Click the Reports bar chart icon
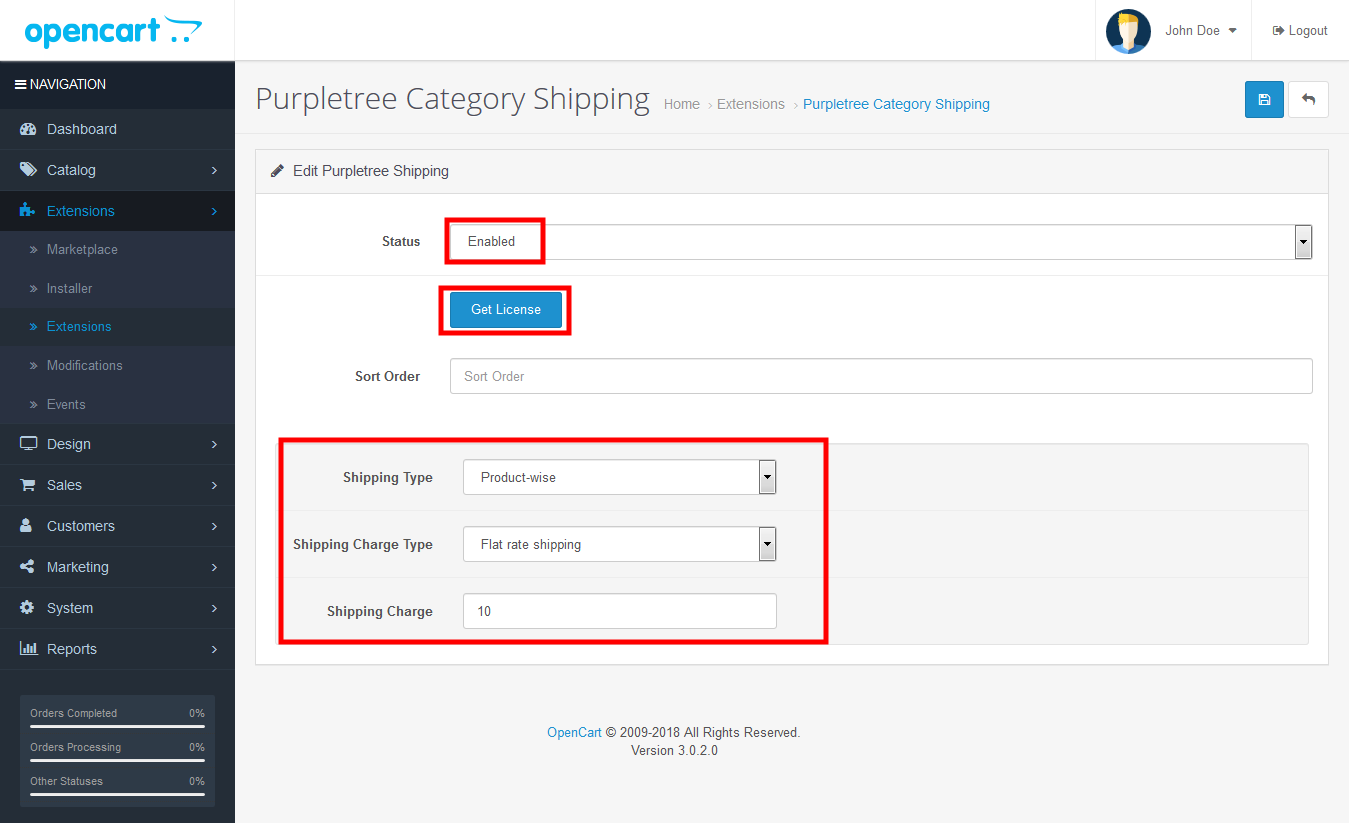1349x823 pixels. (28, 649)
